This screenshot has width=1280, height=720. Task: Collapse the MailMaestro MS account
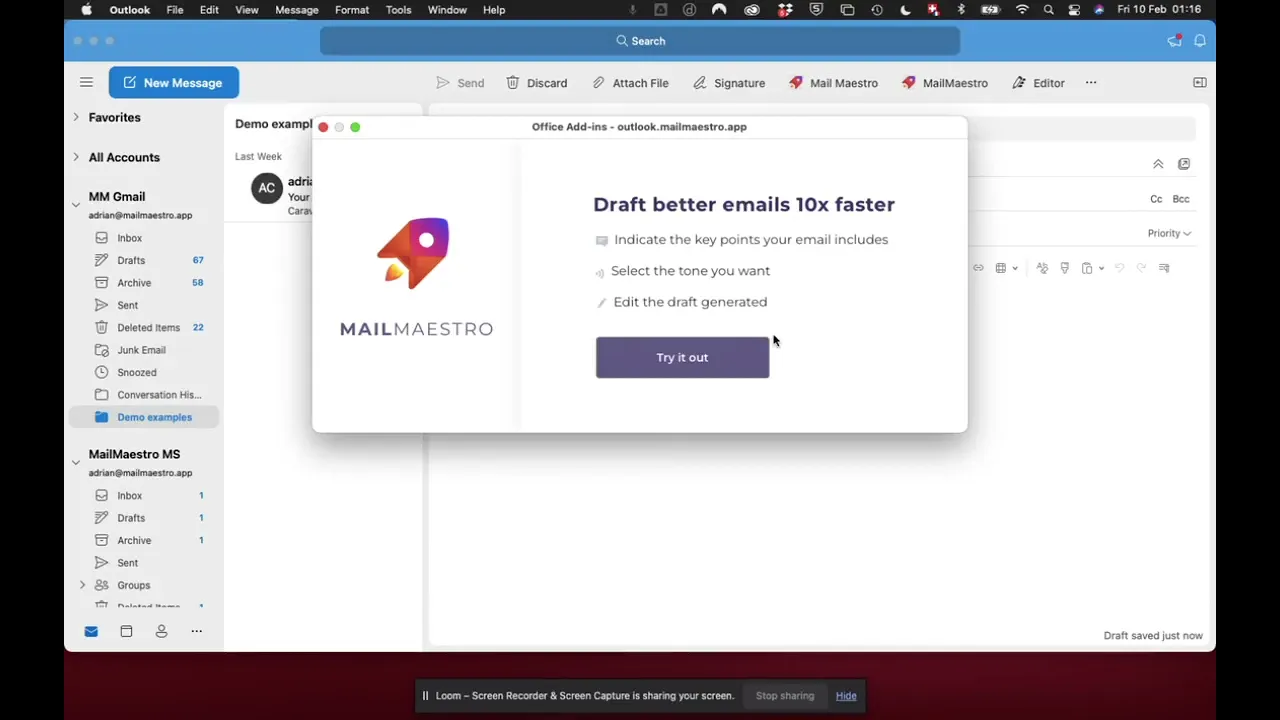pyautogui.click(x=76, y=462)
